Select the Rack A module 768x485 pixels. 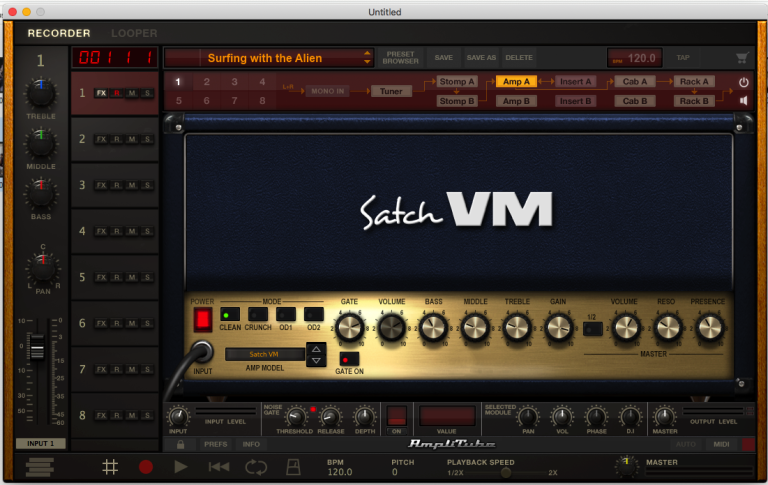(x=694, y=82)
